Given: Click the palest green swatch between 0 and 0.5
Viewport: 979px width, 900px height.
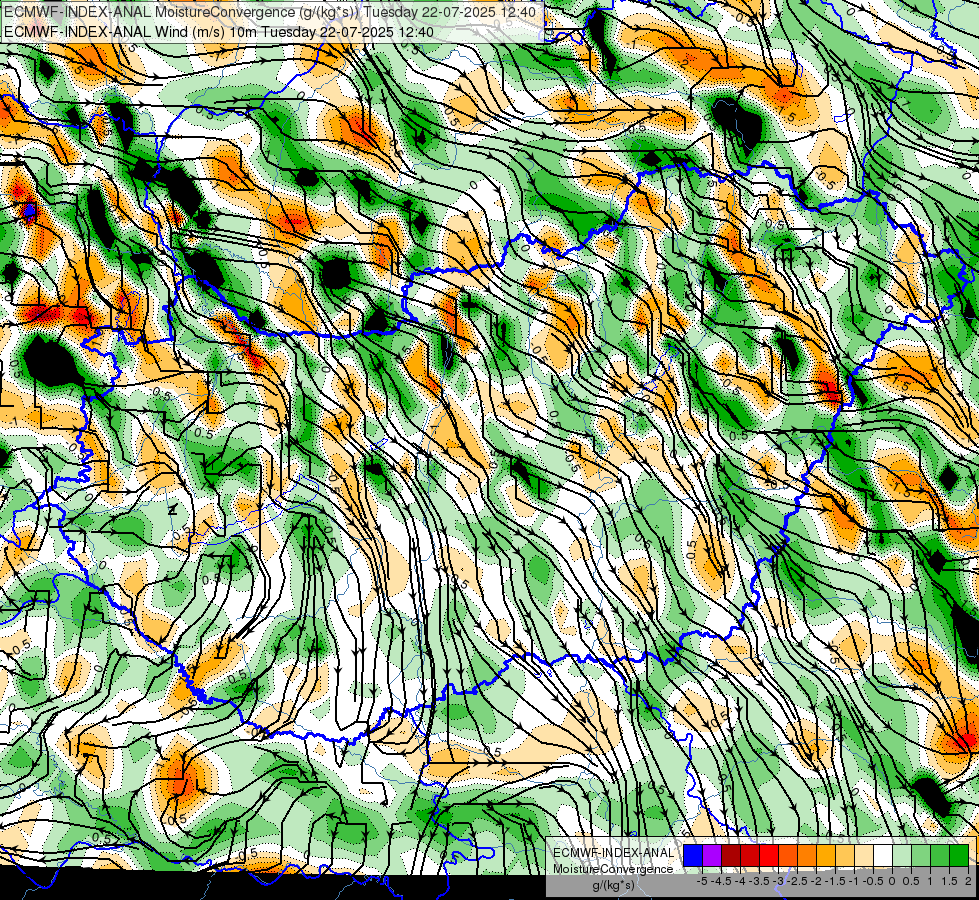Looking at the screenshot, I should pyautogui.click(x=902, y=855).
